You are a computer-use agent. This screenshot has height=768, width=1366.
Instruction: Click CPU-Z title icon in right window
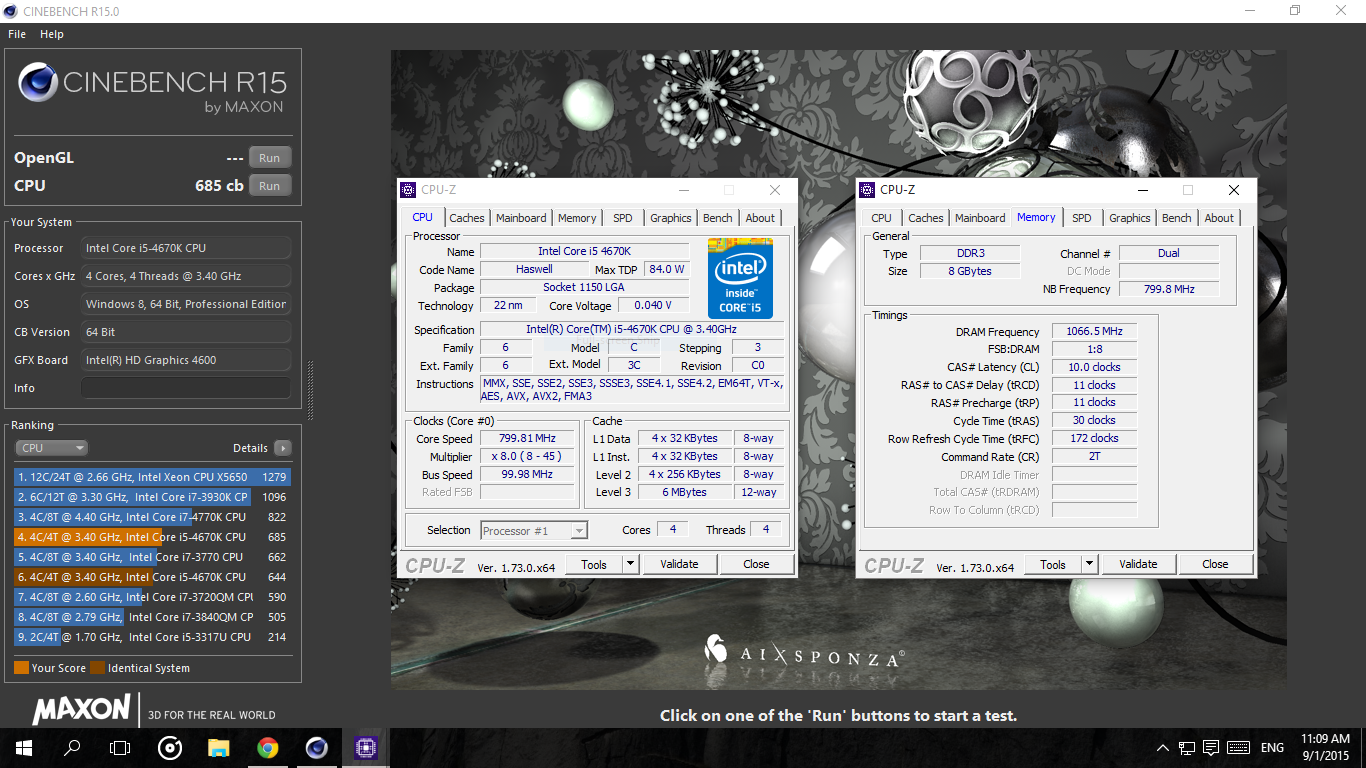(866, 190)
